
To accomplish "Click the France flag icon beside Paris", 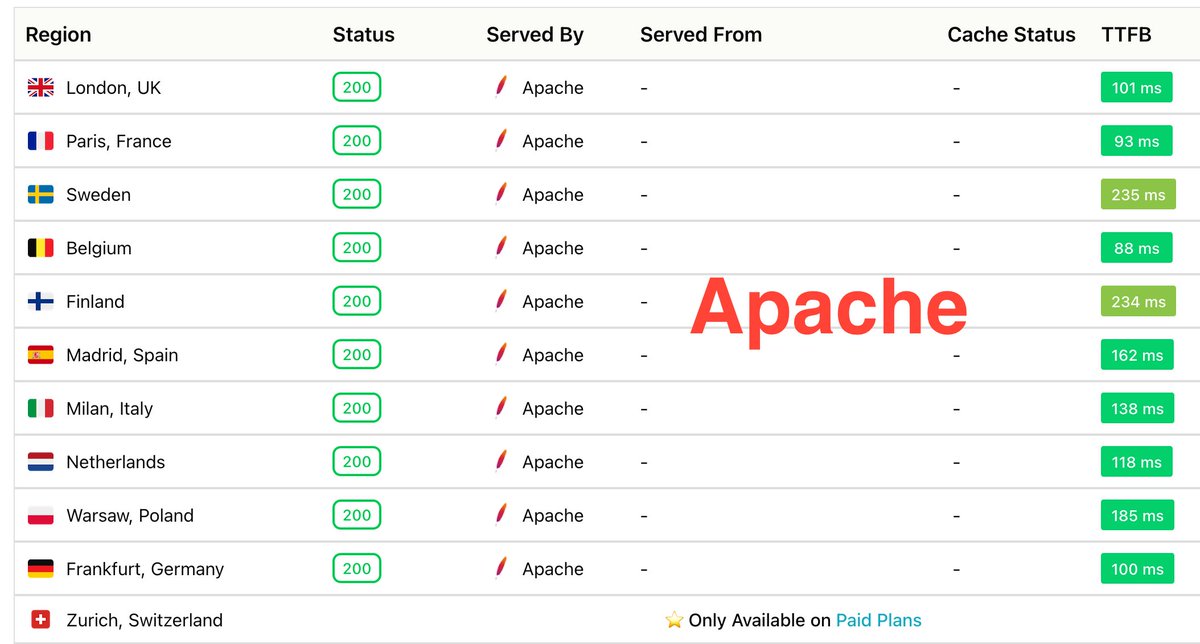I will click(40, 141).
